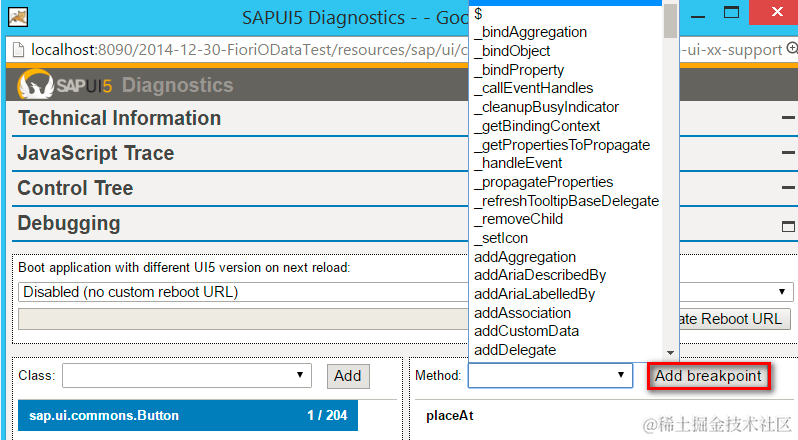This screenshot has height=440, width=798.
Task: Select addCustomData in the method list
Action: pos(526,331)
